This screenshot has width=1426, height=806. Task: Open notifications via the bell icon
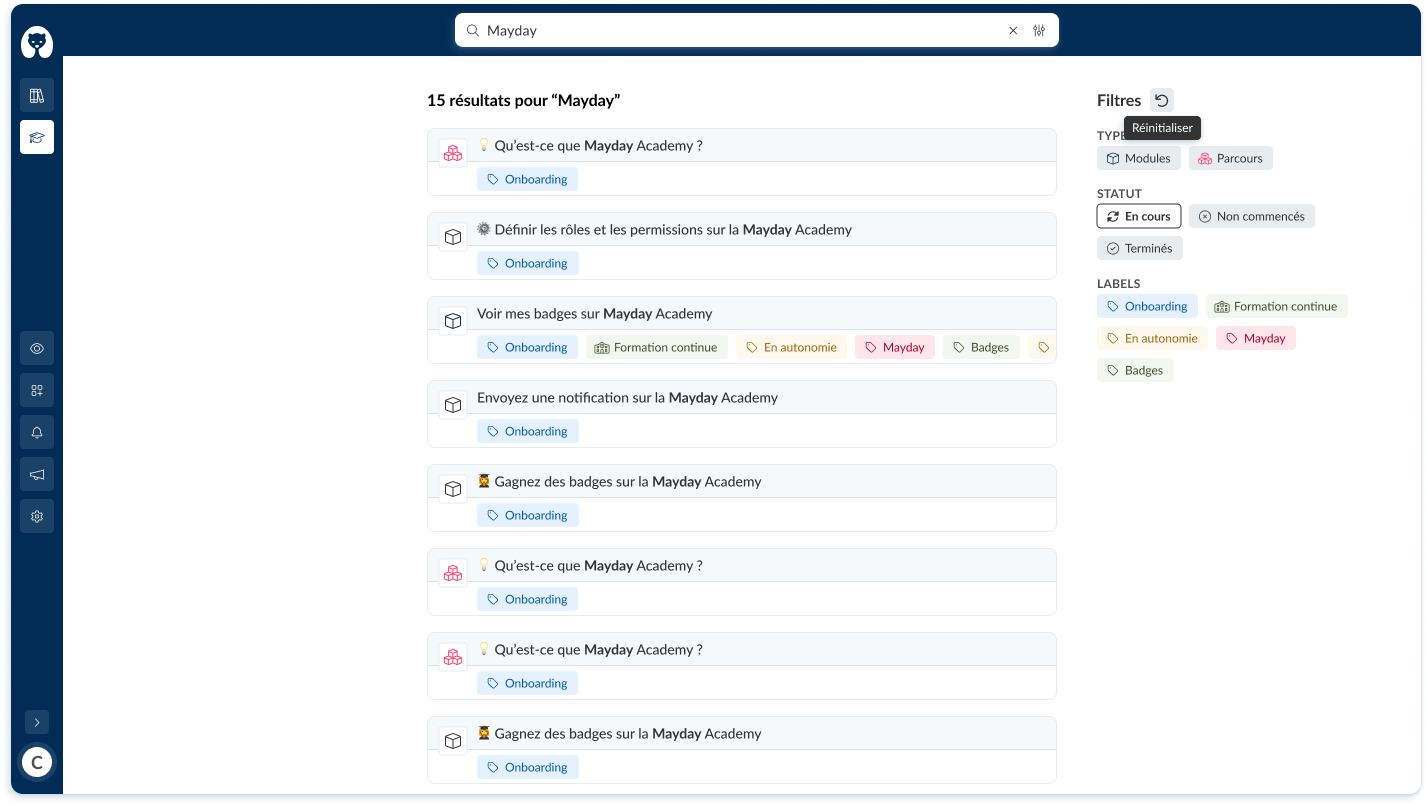pos(37,432)
